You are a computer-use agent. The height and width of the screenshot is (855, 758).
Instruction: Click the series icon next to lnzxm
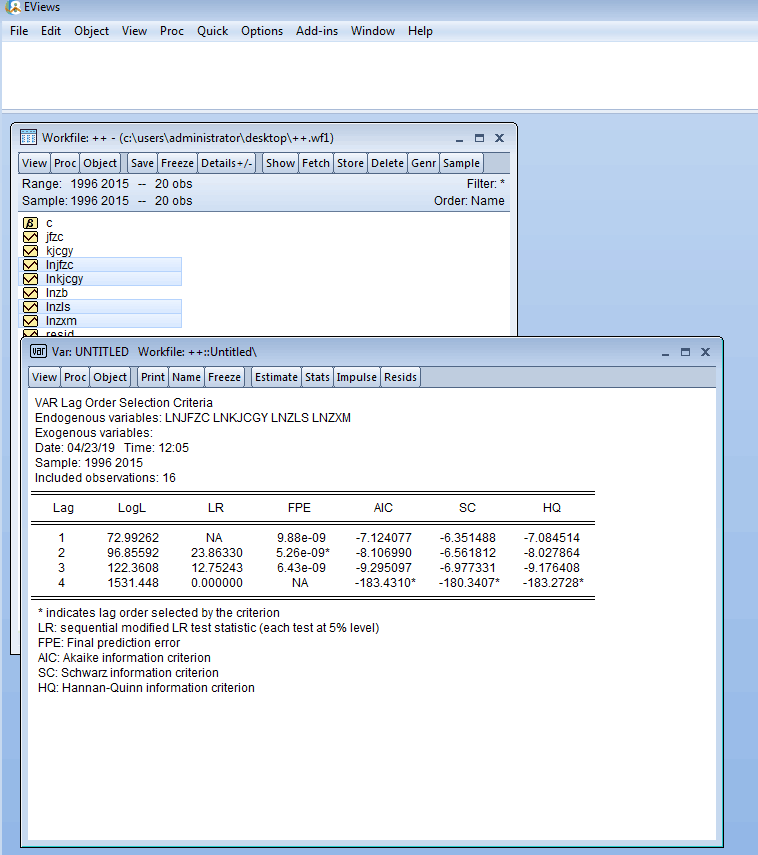(x=31, y=321)
